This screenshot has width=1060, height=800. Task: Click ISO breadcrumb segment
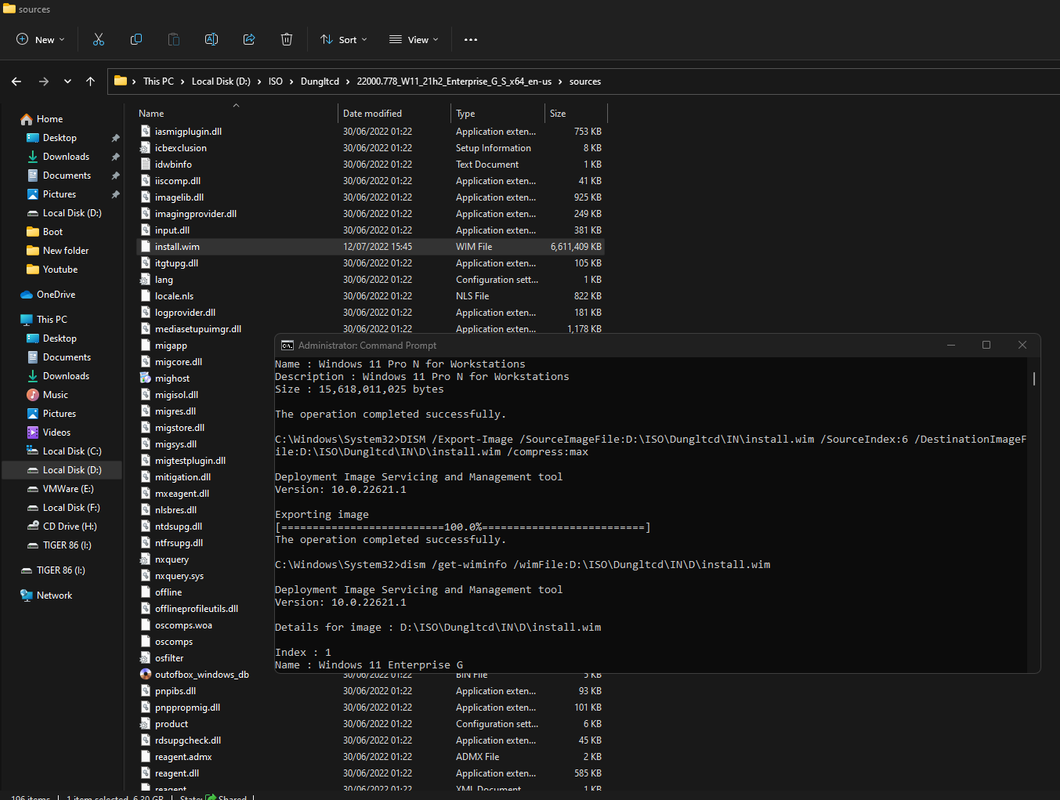tap(275, 81)
